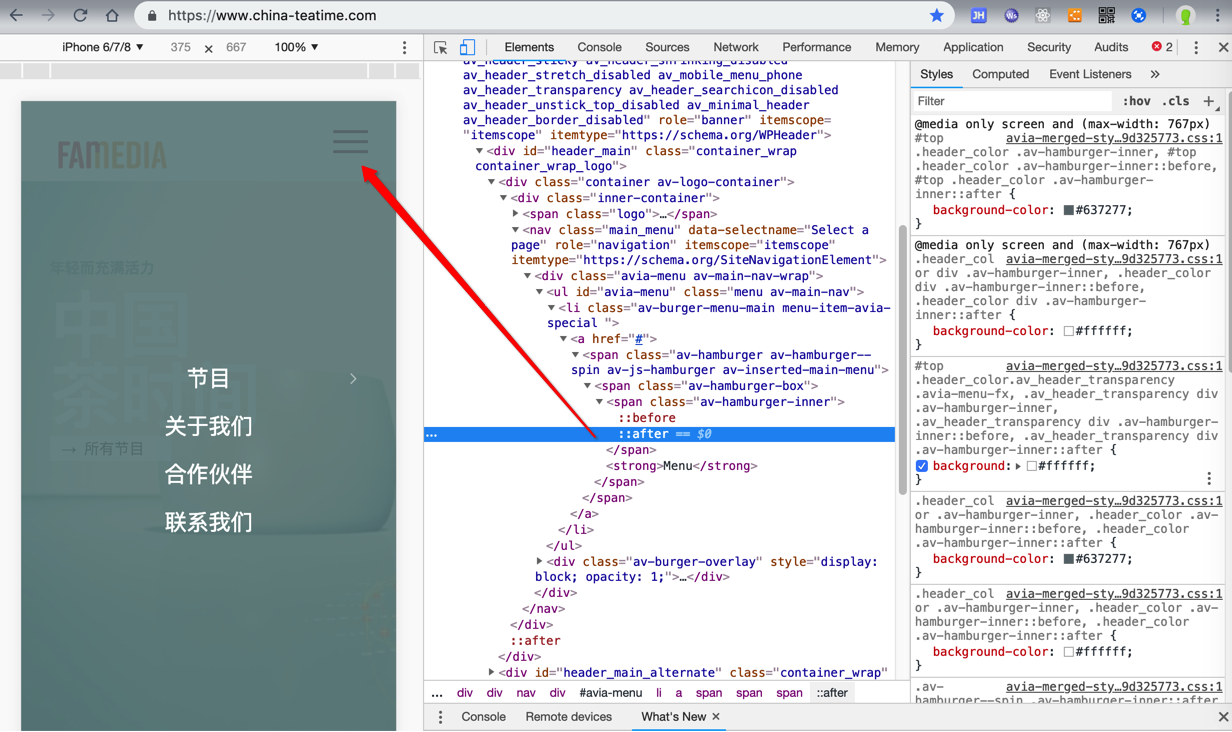
Task: Click the blue circular extension icon
Action: pos(1138,16)
